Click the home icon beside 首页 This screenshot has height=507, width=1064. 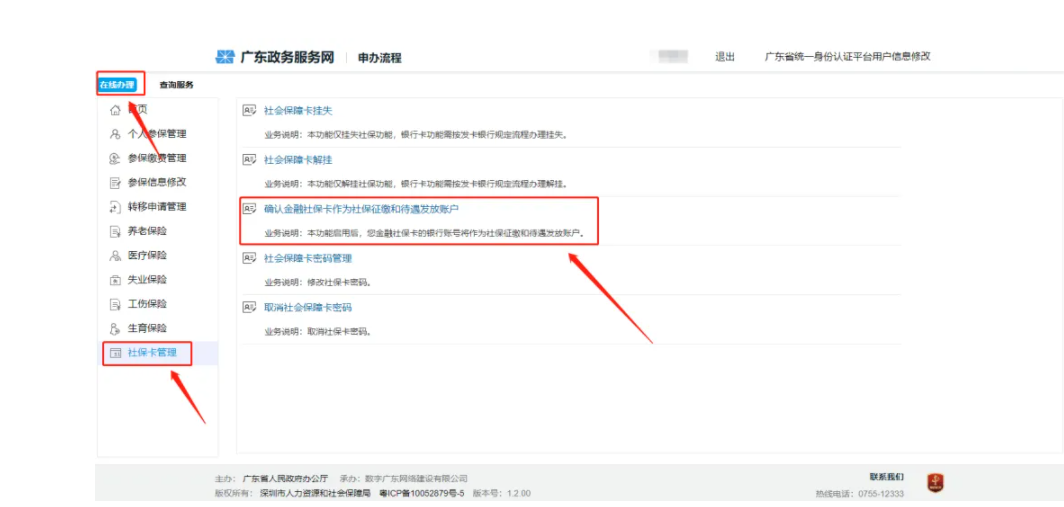coord(115,110)
